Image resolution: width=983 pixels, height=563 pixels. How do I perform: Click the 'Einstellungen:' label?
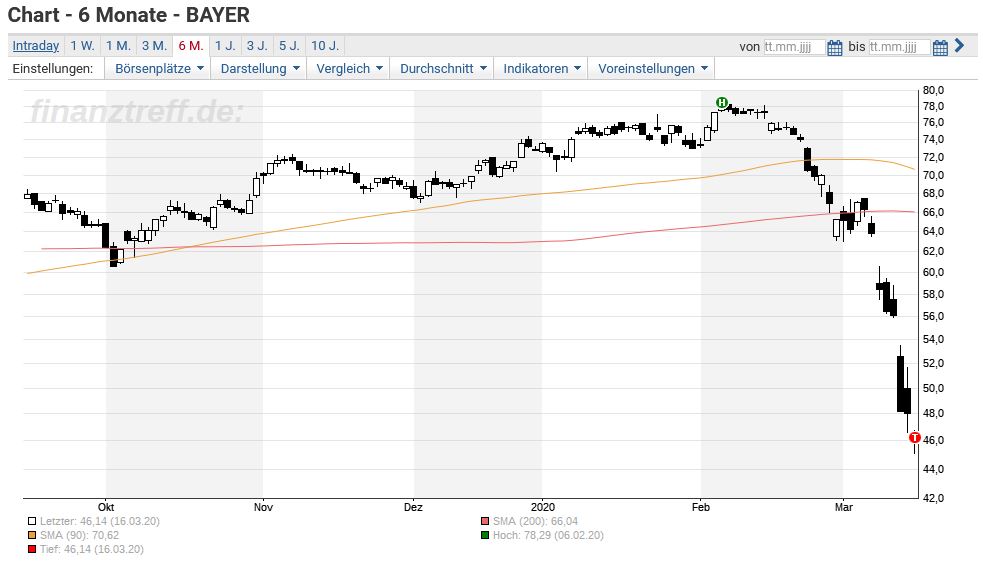coord(53,68)
